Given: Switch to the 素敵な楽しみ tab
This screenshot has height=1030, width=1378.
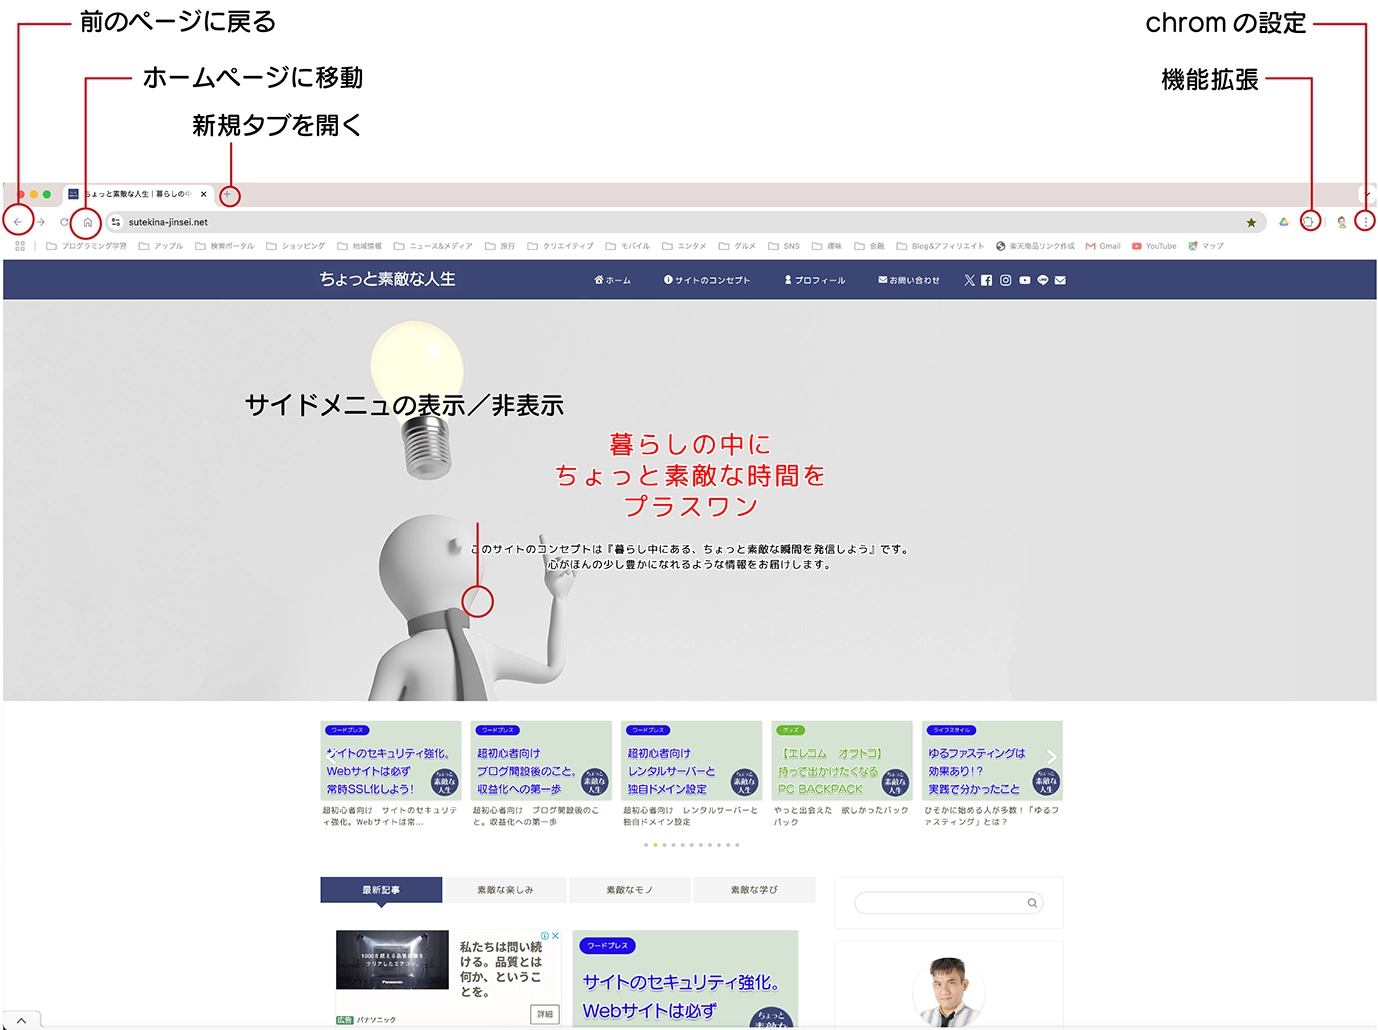Looking at the screenshot, I should 505,890.
